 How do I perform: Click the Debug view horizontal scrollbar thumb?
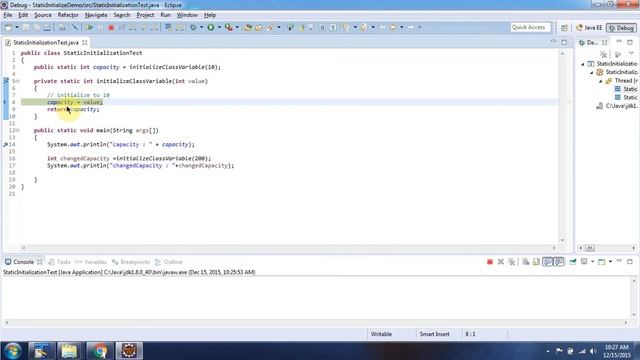point(590,248)
